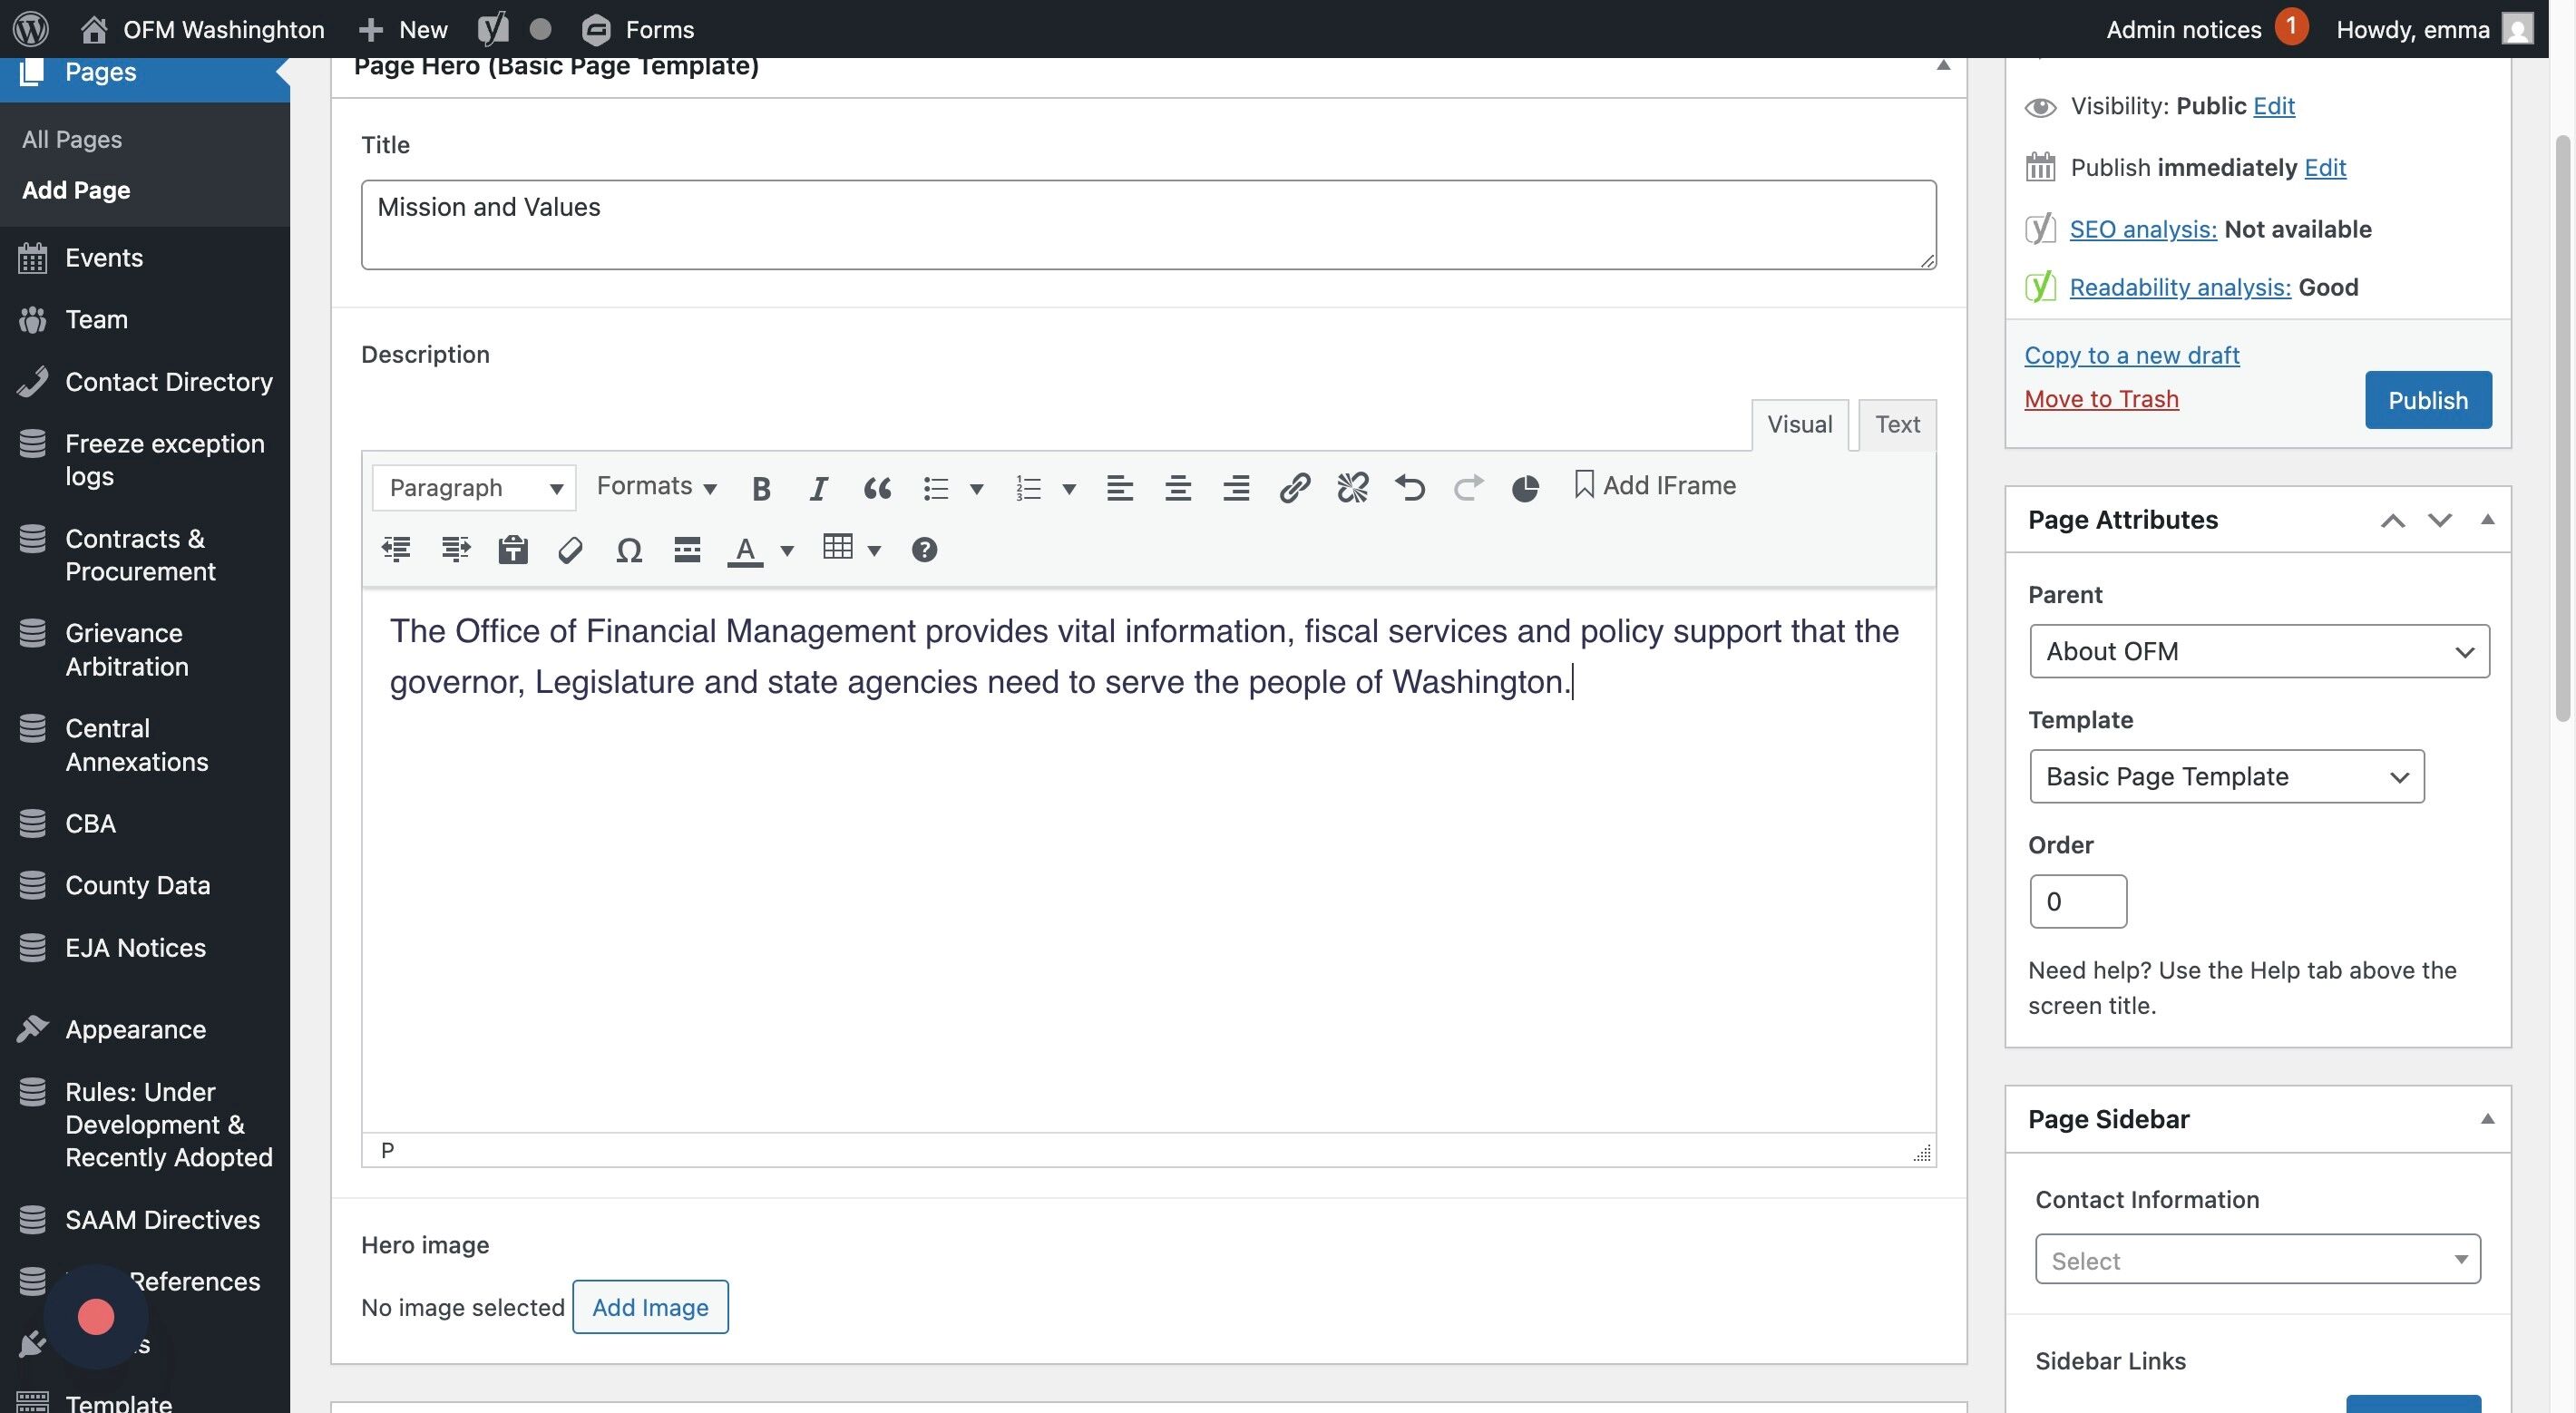Image resolution: width=2576 pixels, height=1413 pixels.
Task: Click the Move to Trash link
Action: [2101, 399]
